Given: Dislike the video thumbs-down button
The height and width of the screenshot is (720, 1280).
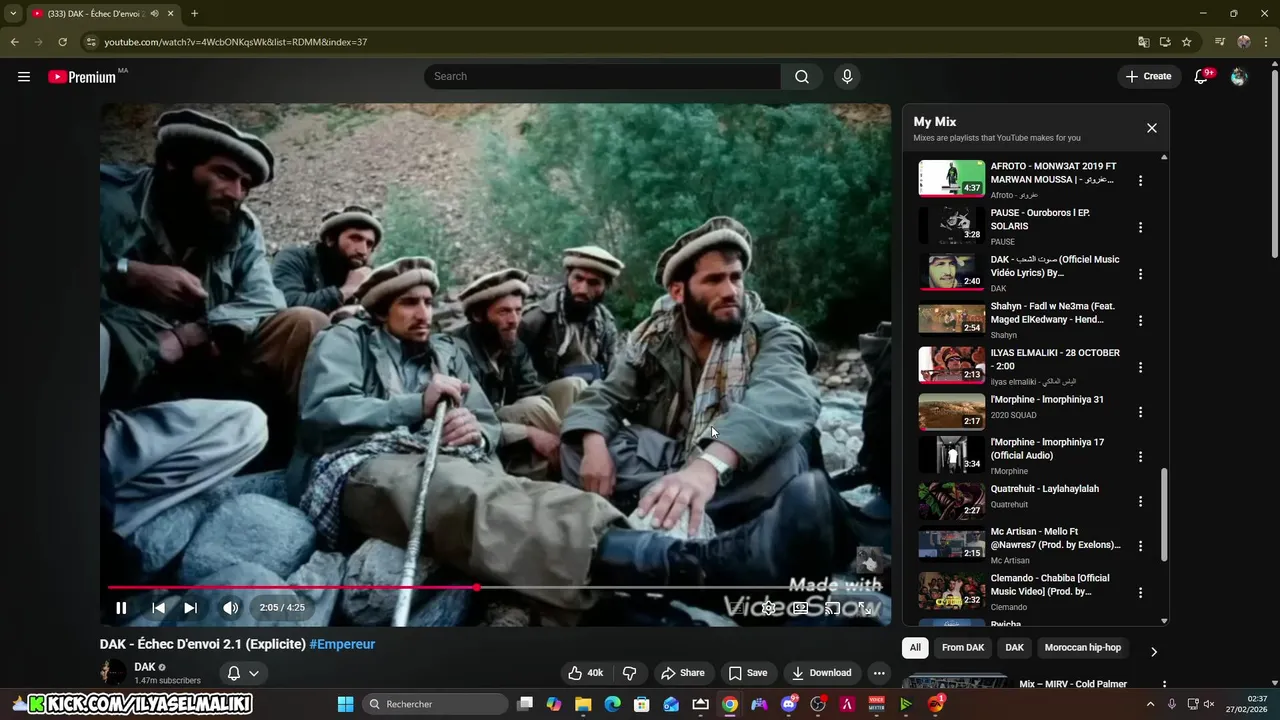Looking at the screenshot, I should tap(630, 673).
